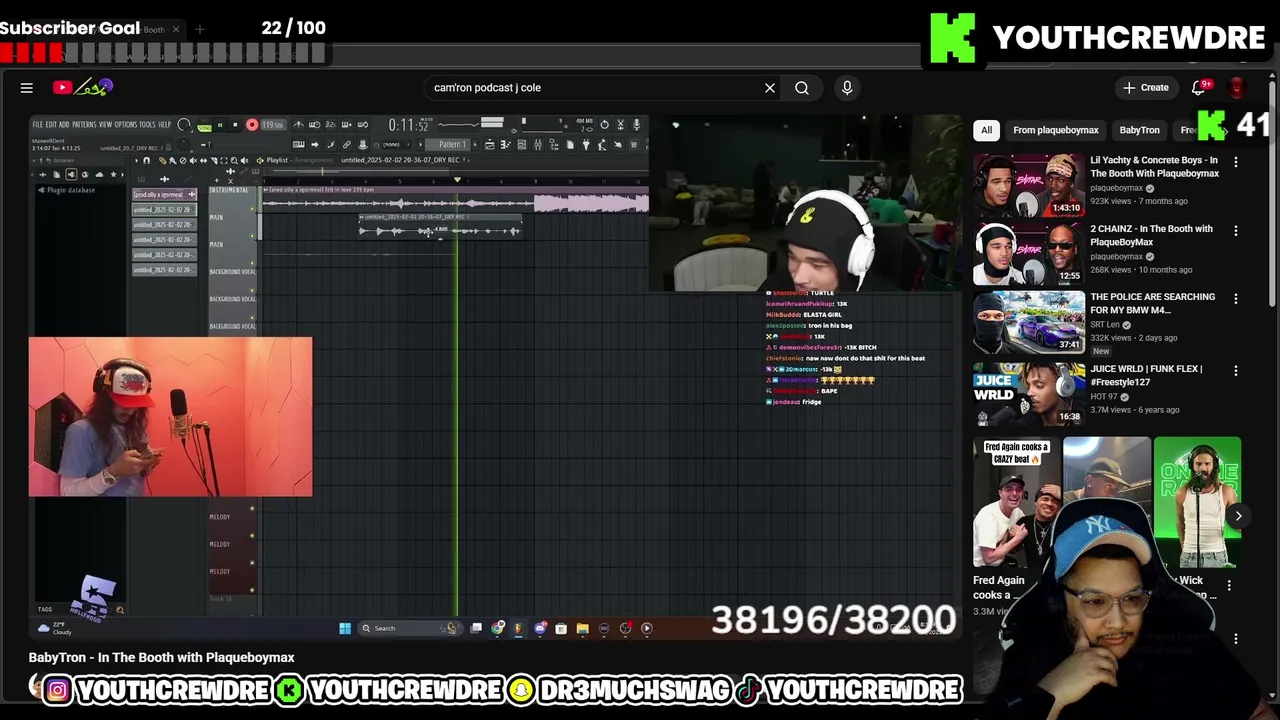Select the BabyTron filter chip
This screenshot has height=720, width=1280.
[x=1139, y=130]
